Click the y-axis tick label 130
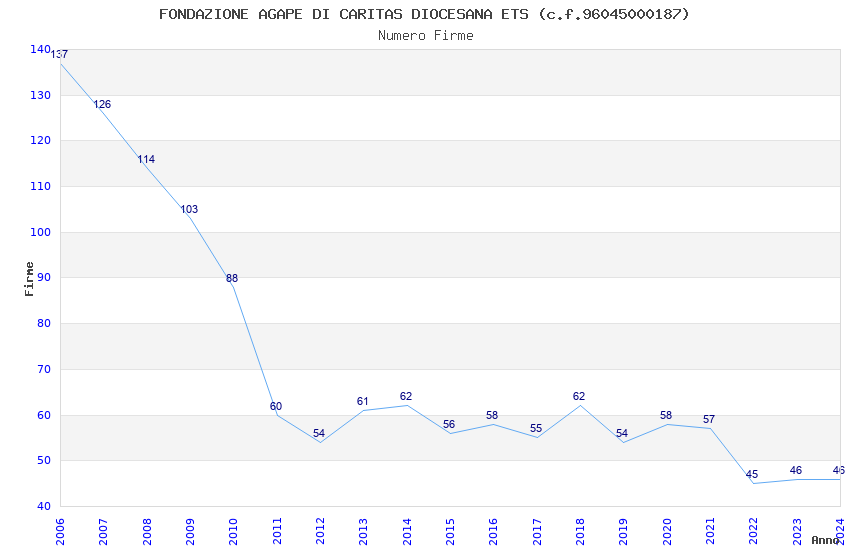This screenshot has width=850, height=550. pos(40,95)
